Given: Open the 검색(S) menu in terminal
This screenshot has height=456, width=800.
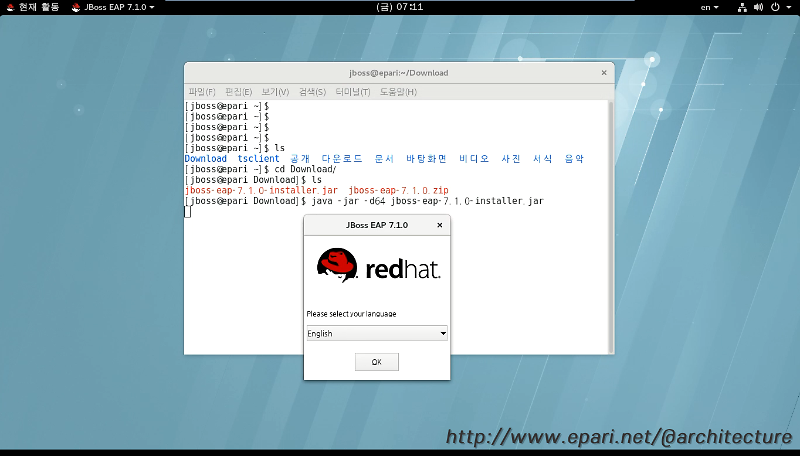Looking at the screenshot, I should [312, 92].
